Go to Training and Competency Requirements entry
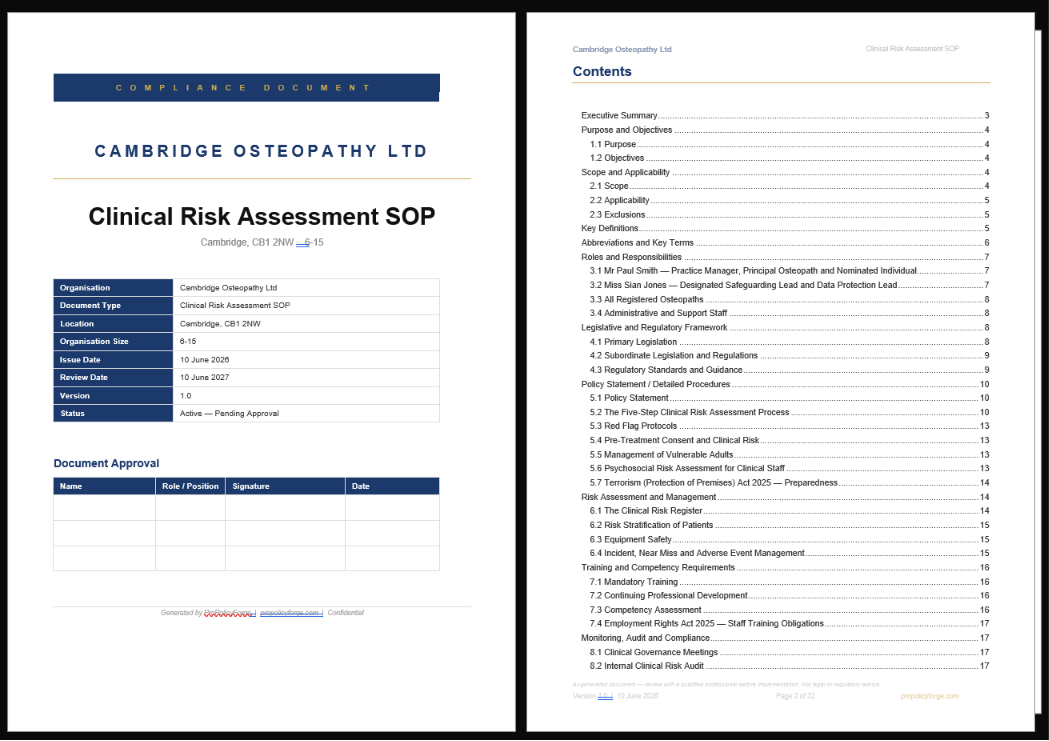1049x741 pixels. [785, 567]
